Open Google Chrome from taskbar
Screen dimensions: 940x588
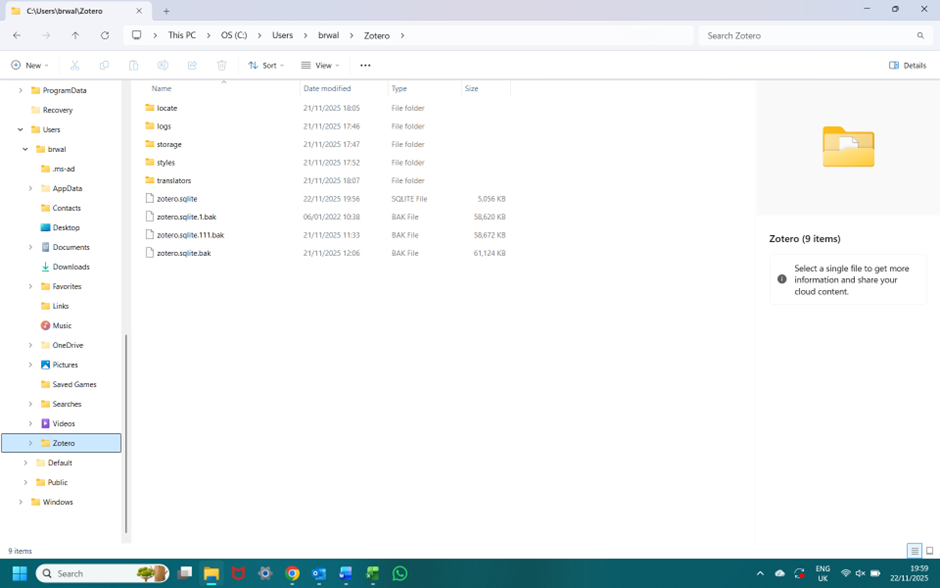(293, 574)
